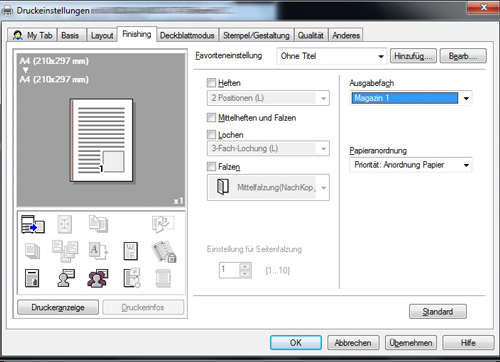This screenshot has height=362, width=500.
Task: Apply changes with the Übernehmen button
Action: click(x=411, y=343)
